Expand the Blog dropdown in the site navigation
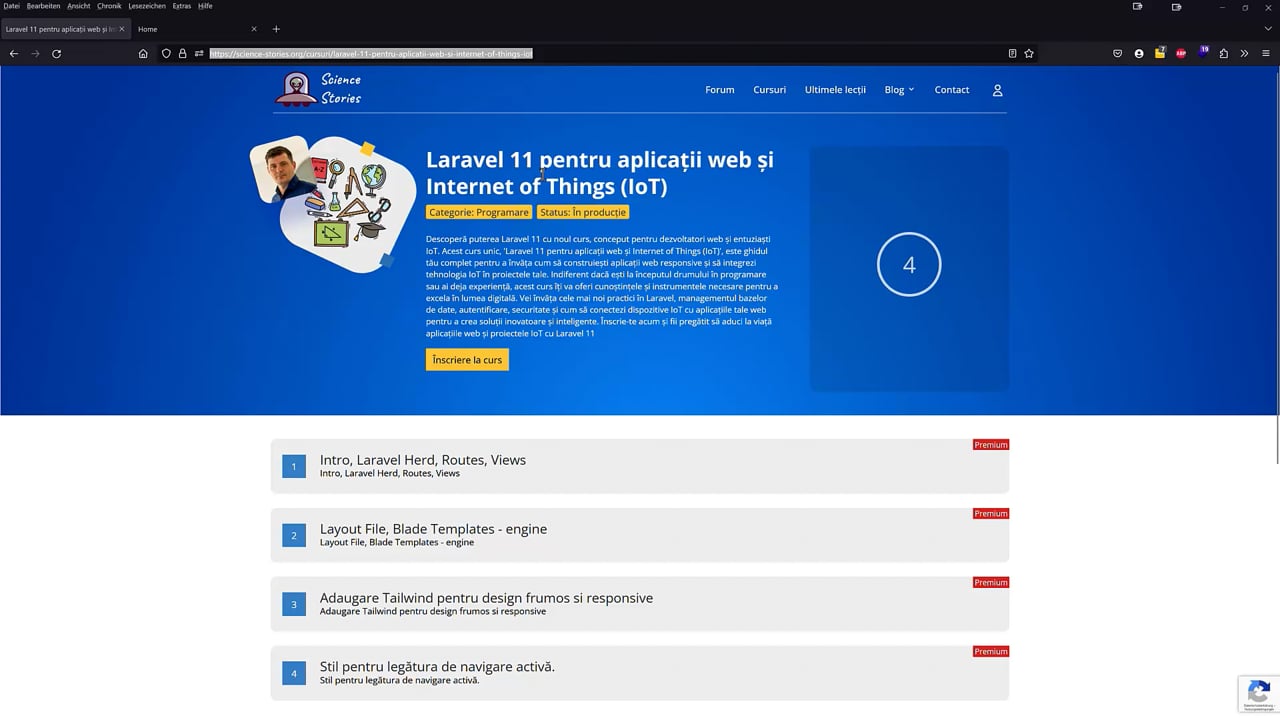 (899, 90)
